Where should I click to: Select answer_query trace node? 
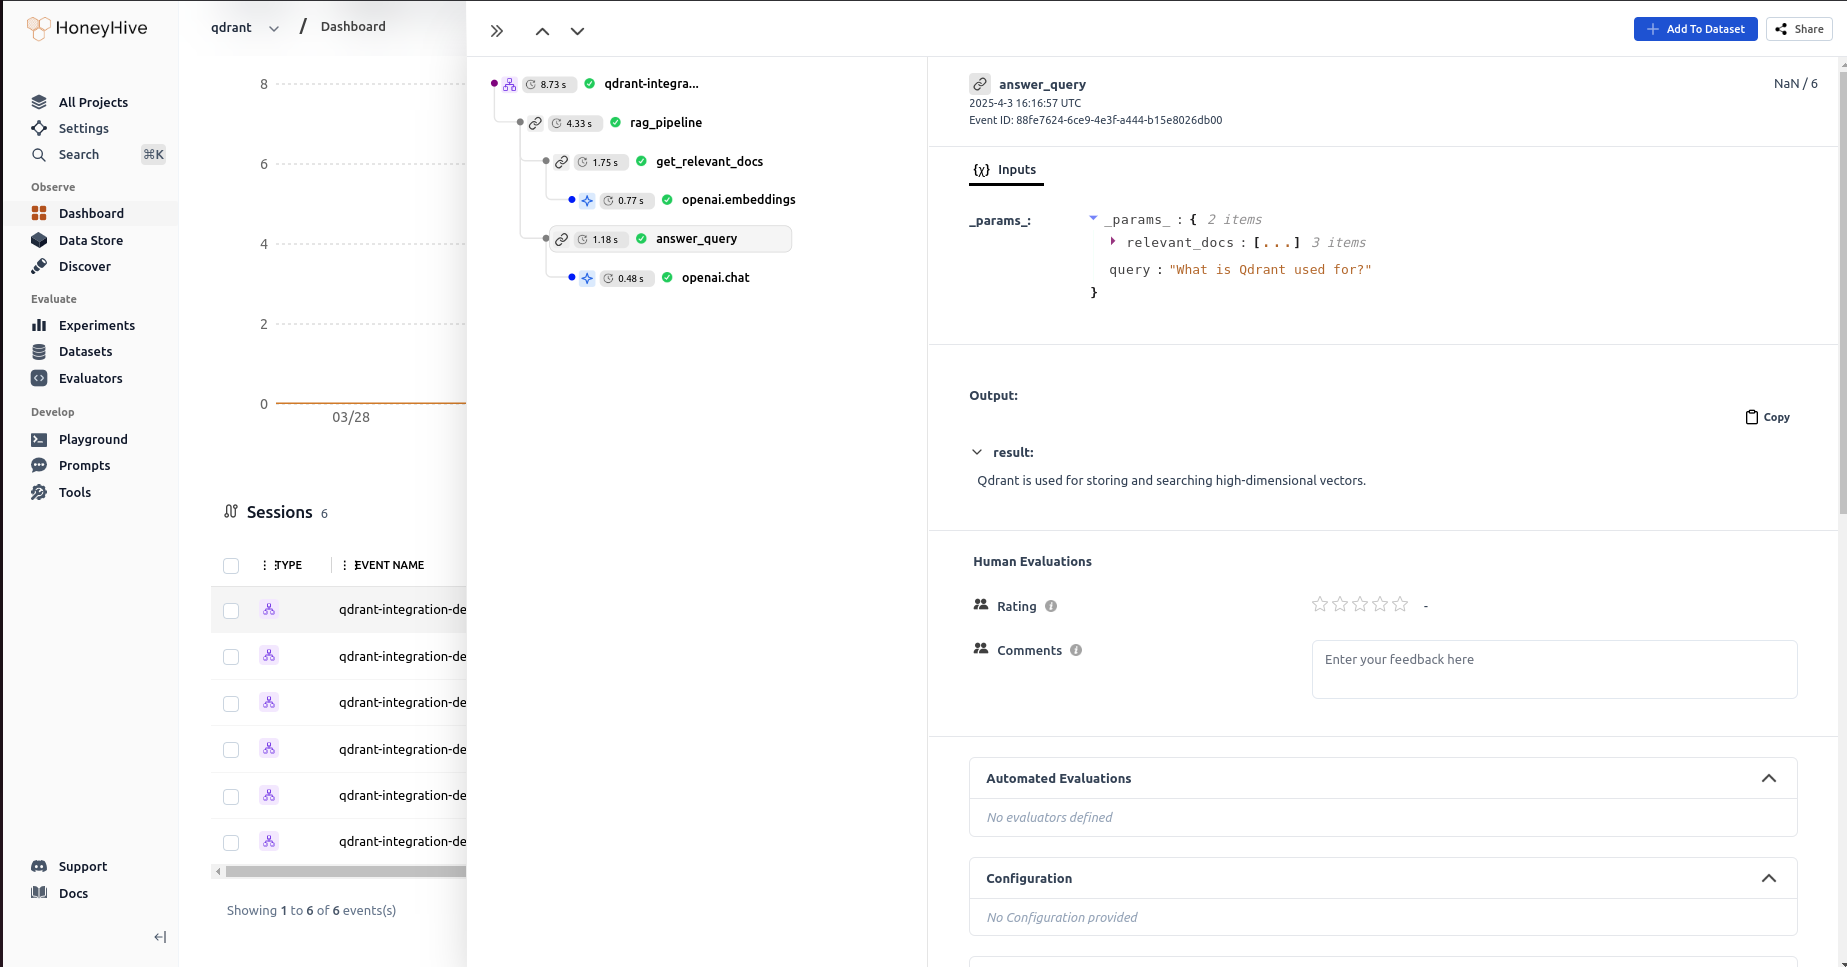click(696, 239)
